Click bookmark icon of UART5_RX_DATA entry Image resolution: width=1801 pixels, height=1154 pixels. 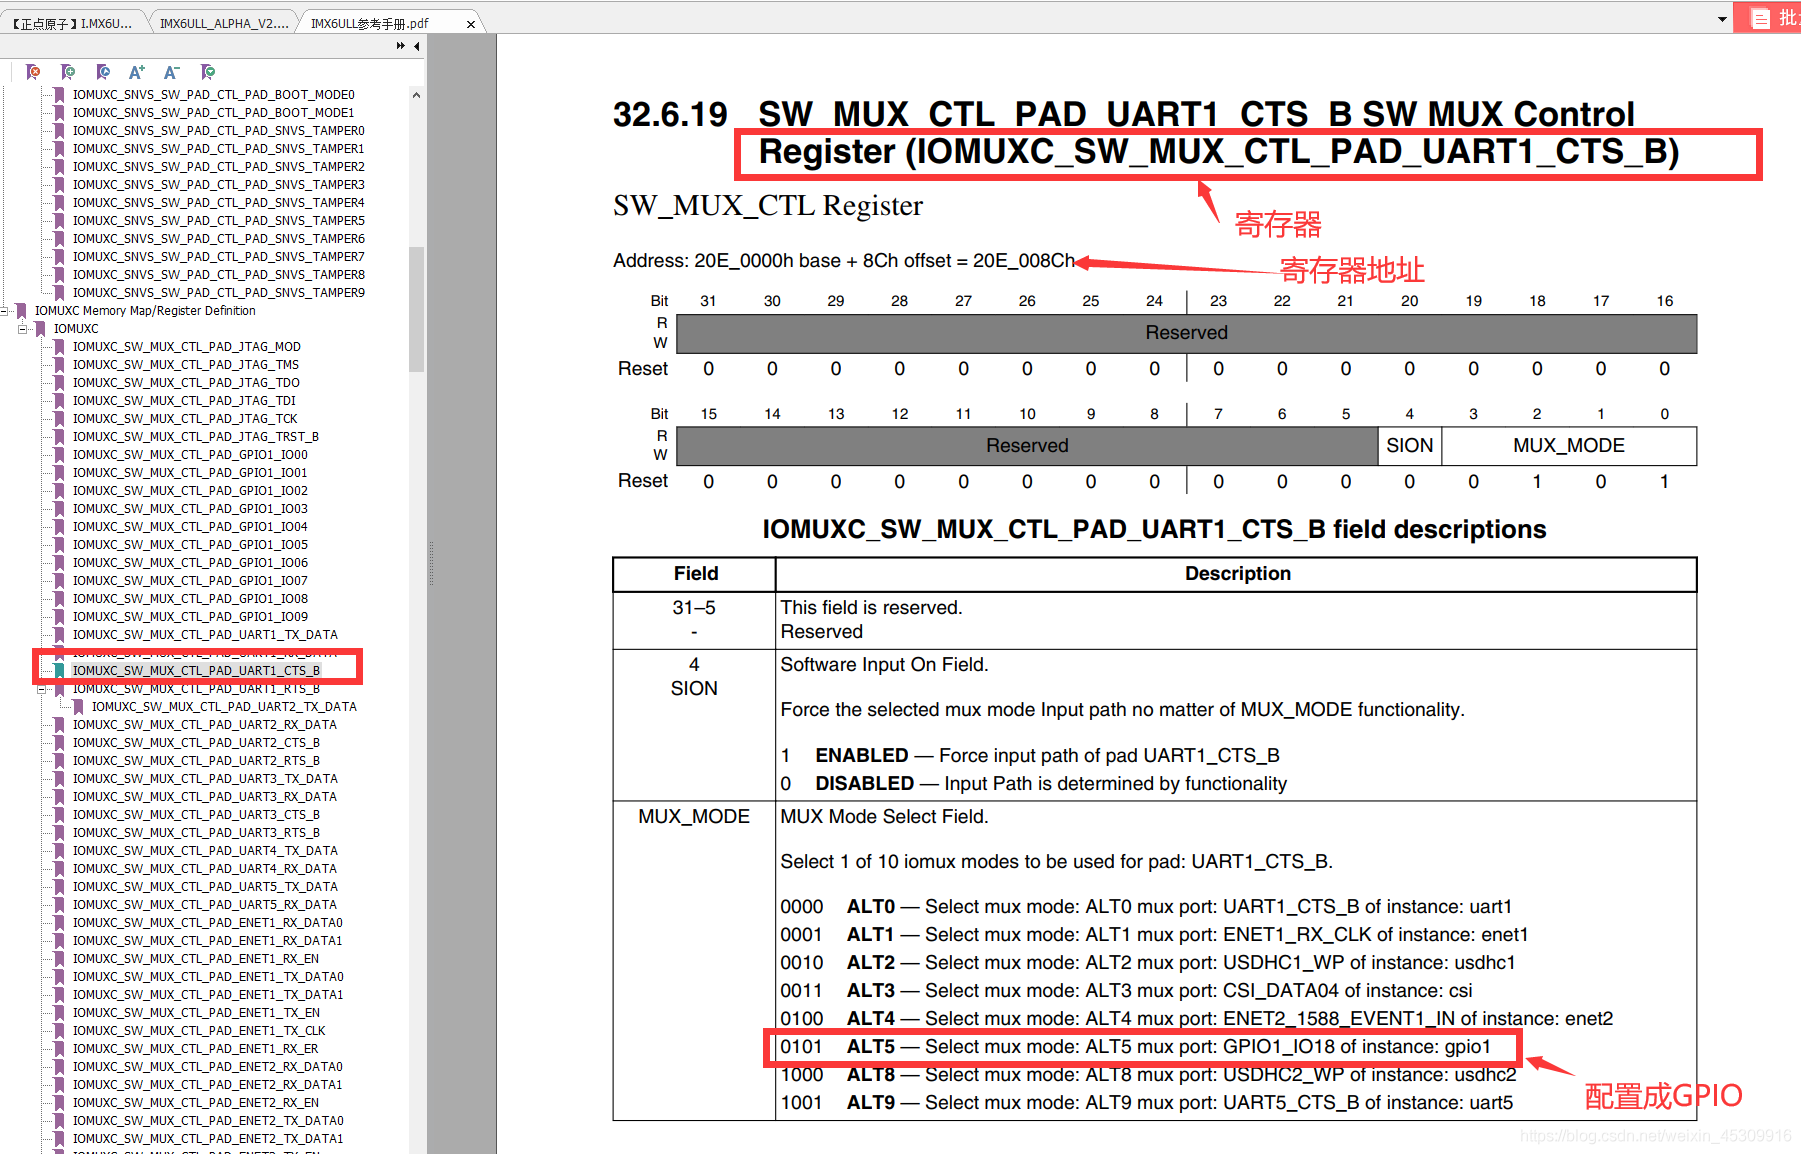[x=60, y=905]
